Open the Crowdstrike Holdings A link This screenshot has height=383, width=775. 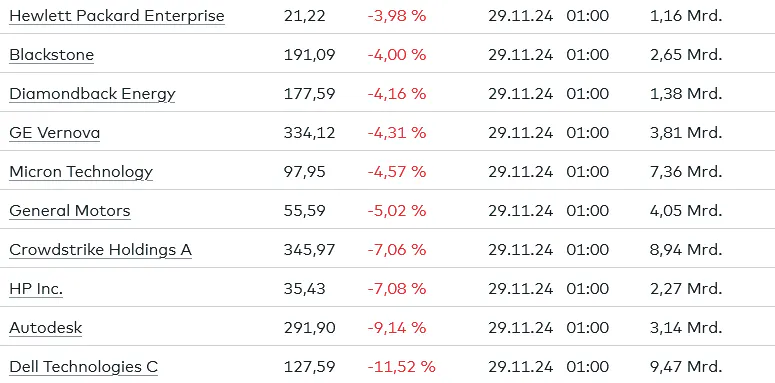100,250
